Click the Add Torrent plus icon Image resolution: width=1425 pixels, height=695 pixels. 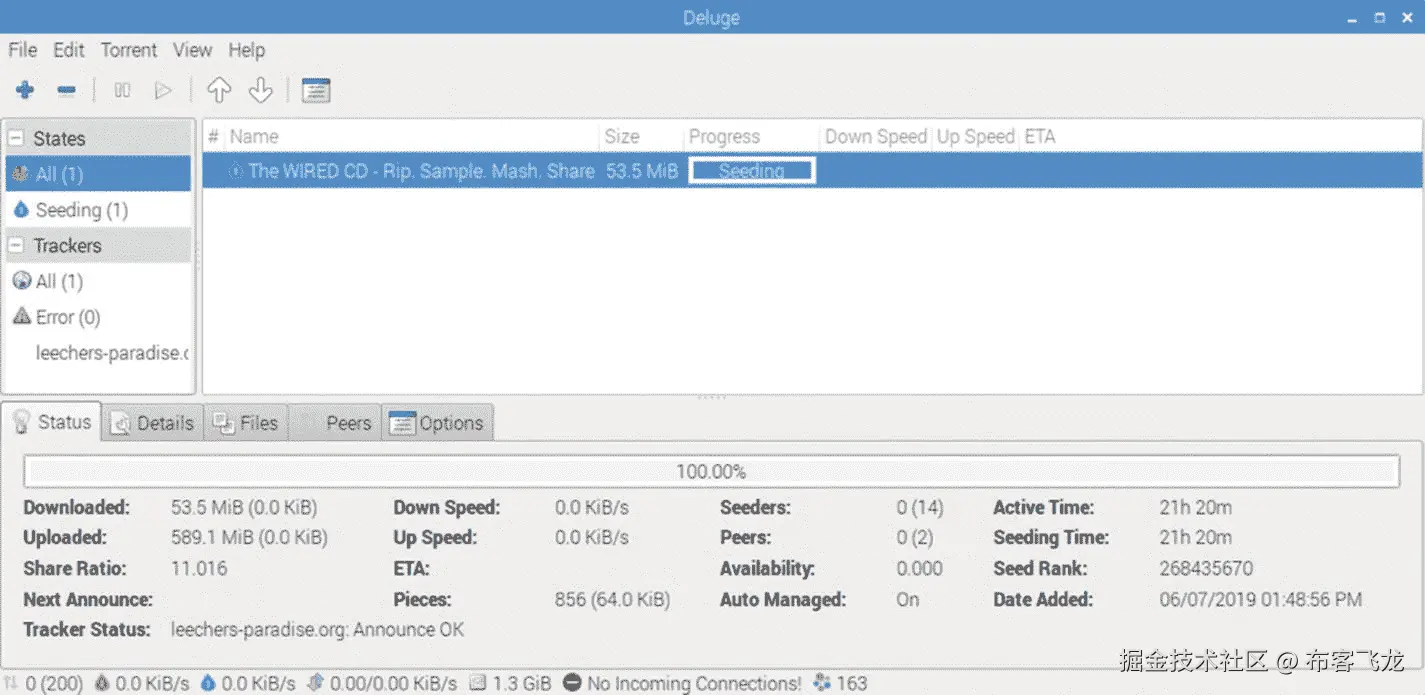pyautogui.click(x=25, y=91)
